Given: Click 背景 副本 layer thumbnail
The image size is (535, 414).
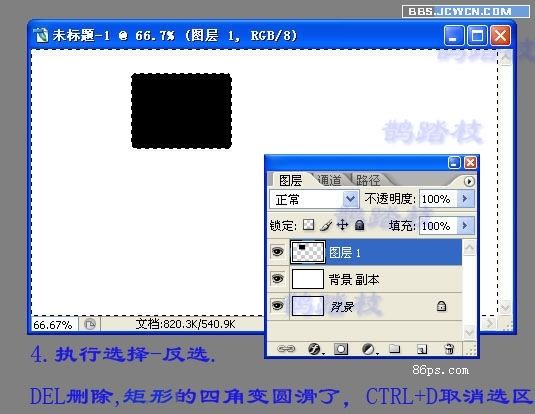Looking at the screenshot, I should (308, 279).
